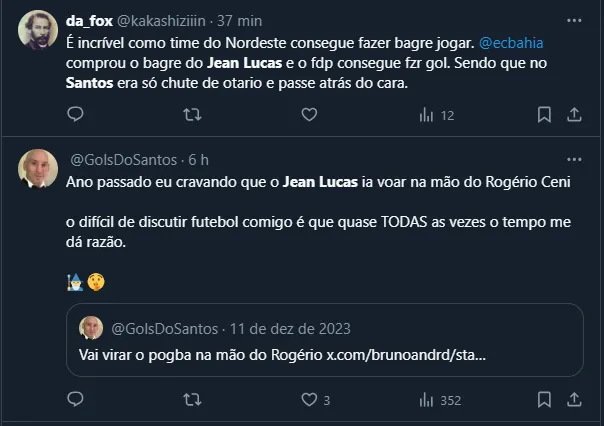Open the da_fox display name link
The height and width of the screenshot is (426, 604).
(x=88, y=19)
